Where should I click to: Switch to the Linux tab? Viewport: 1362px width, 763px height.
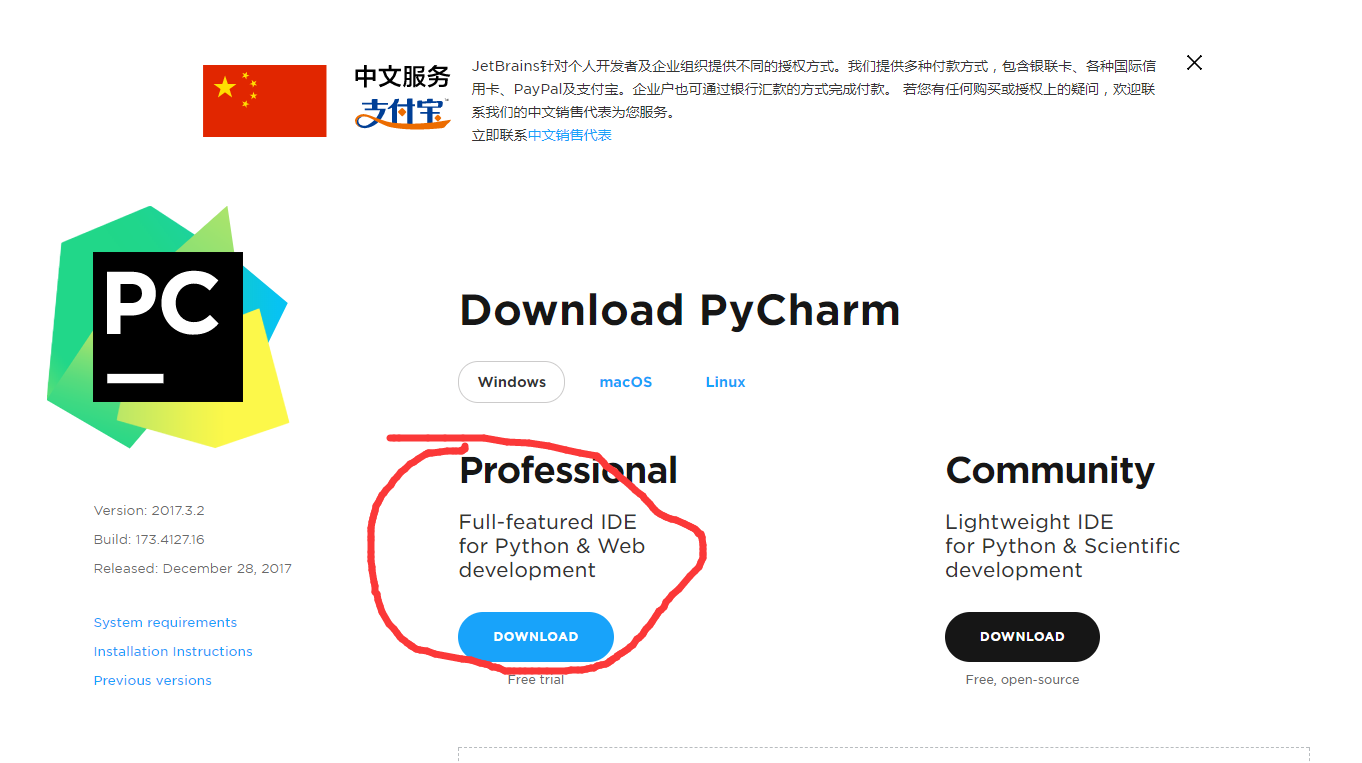(725, 382)
